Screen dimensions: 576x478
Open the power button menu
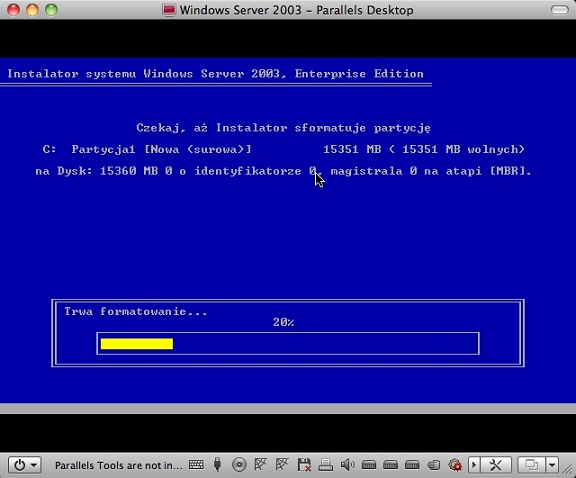[25, 465]
